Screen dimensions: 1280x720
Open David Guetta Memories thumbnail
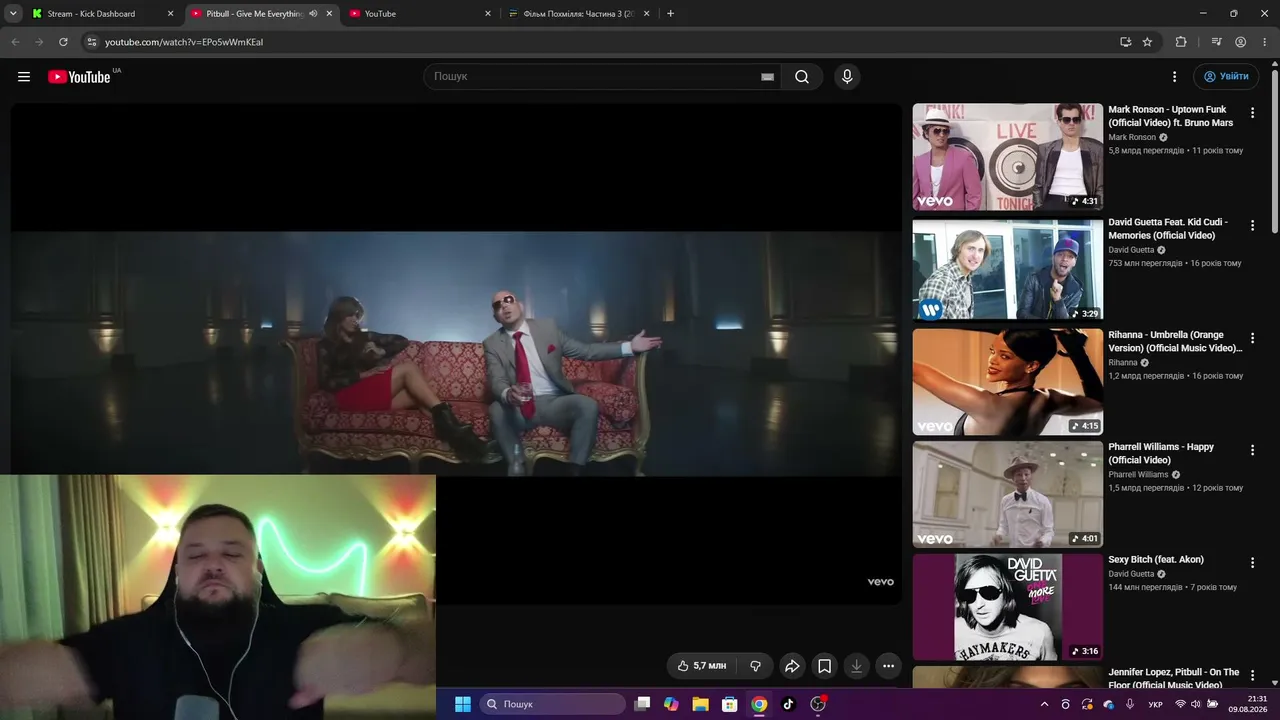pos(1007,269)
